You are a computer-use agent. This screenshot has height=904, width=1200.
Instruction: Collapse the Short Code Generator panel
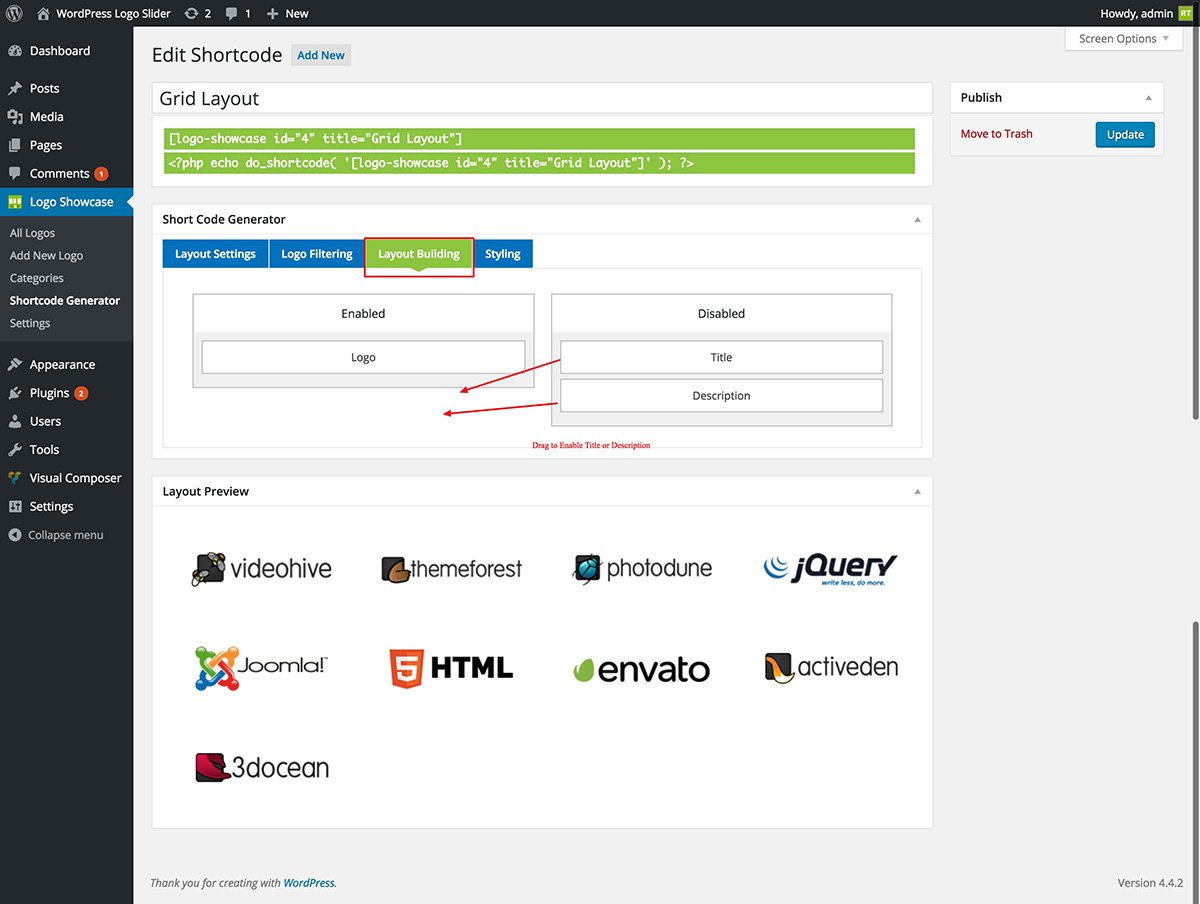(917, 220)
